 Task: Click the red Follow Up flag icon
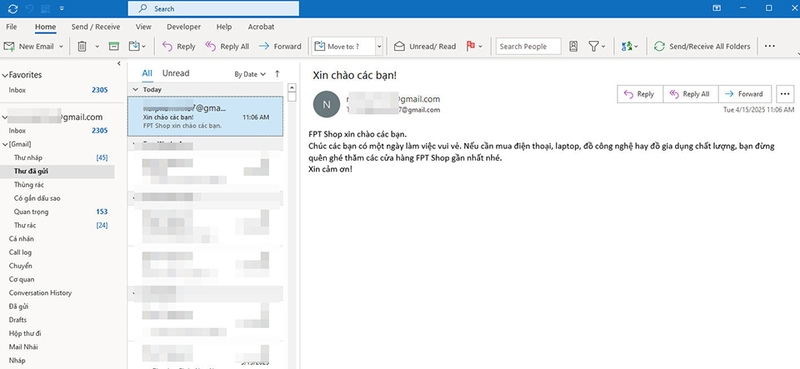click(470, 46)
